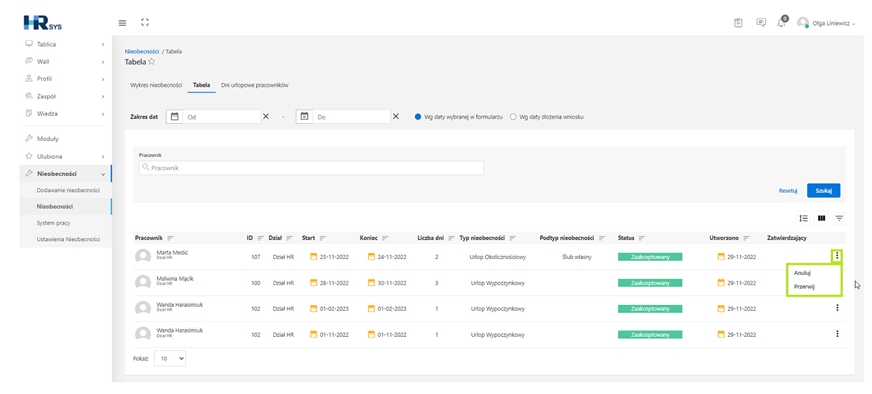Expand the Wall sidebar item
This screenshot has height=394, width=872.
click(65, 61)
